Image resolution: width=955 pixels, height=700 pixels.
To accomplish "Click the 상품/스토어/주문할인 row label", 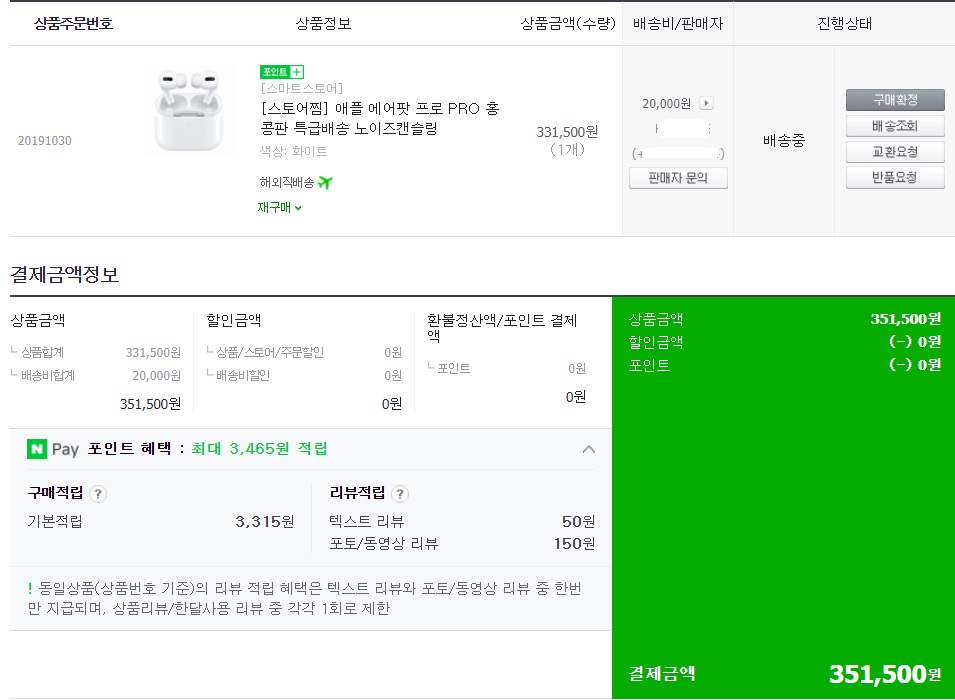I will tap(270, 352).
